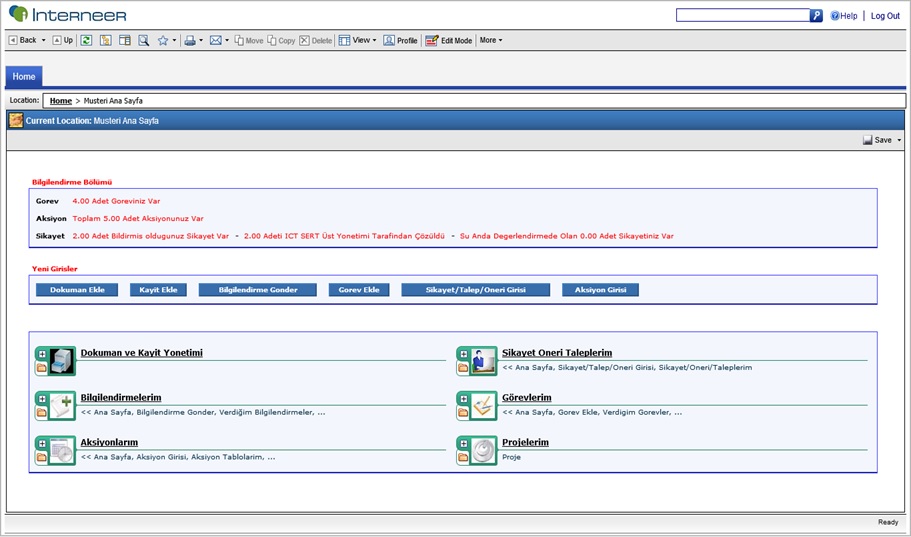Screen dimensions: 911x537
Task: Click the toolbar search magnifier icon
Action: (144, 41)
